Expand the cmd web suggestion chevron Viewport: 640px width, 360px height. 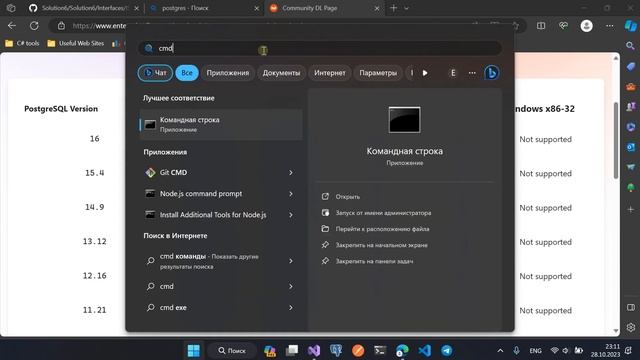(x=291, y=286)
